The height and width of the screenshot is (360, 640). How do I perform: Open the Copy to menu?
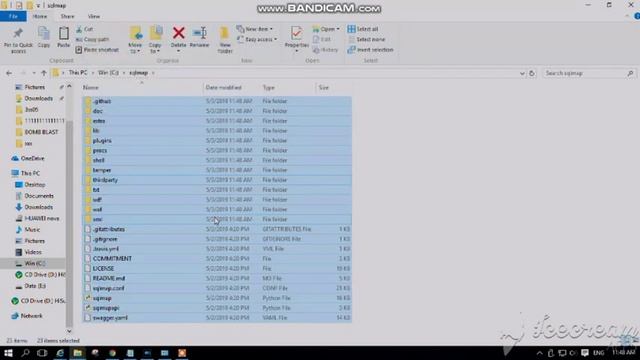click(x=155, y=40)
